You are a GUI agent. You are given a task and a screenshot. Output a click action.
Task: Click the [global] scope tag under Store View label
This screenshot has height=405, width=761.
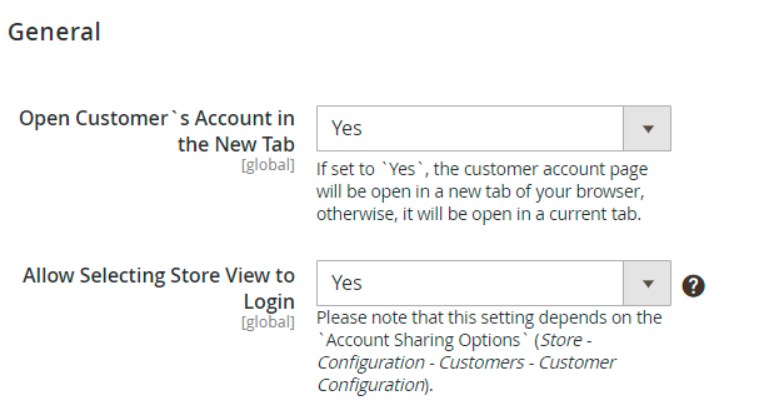268,321
